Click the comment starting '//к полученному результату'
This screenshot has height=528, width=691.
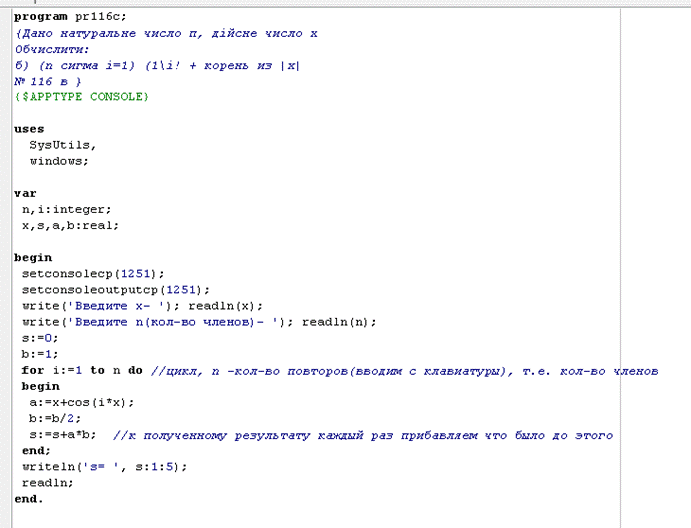point(363,435)
